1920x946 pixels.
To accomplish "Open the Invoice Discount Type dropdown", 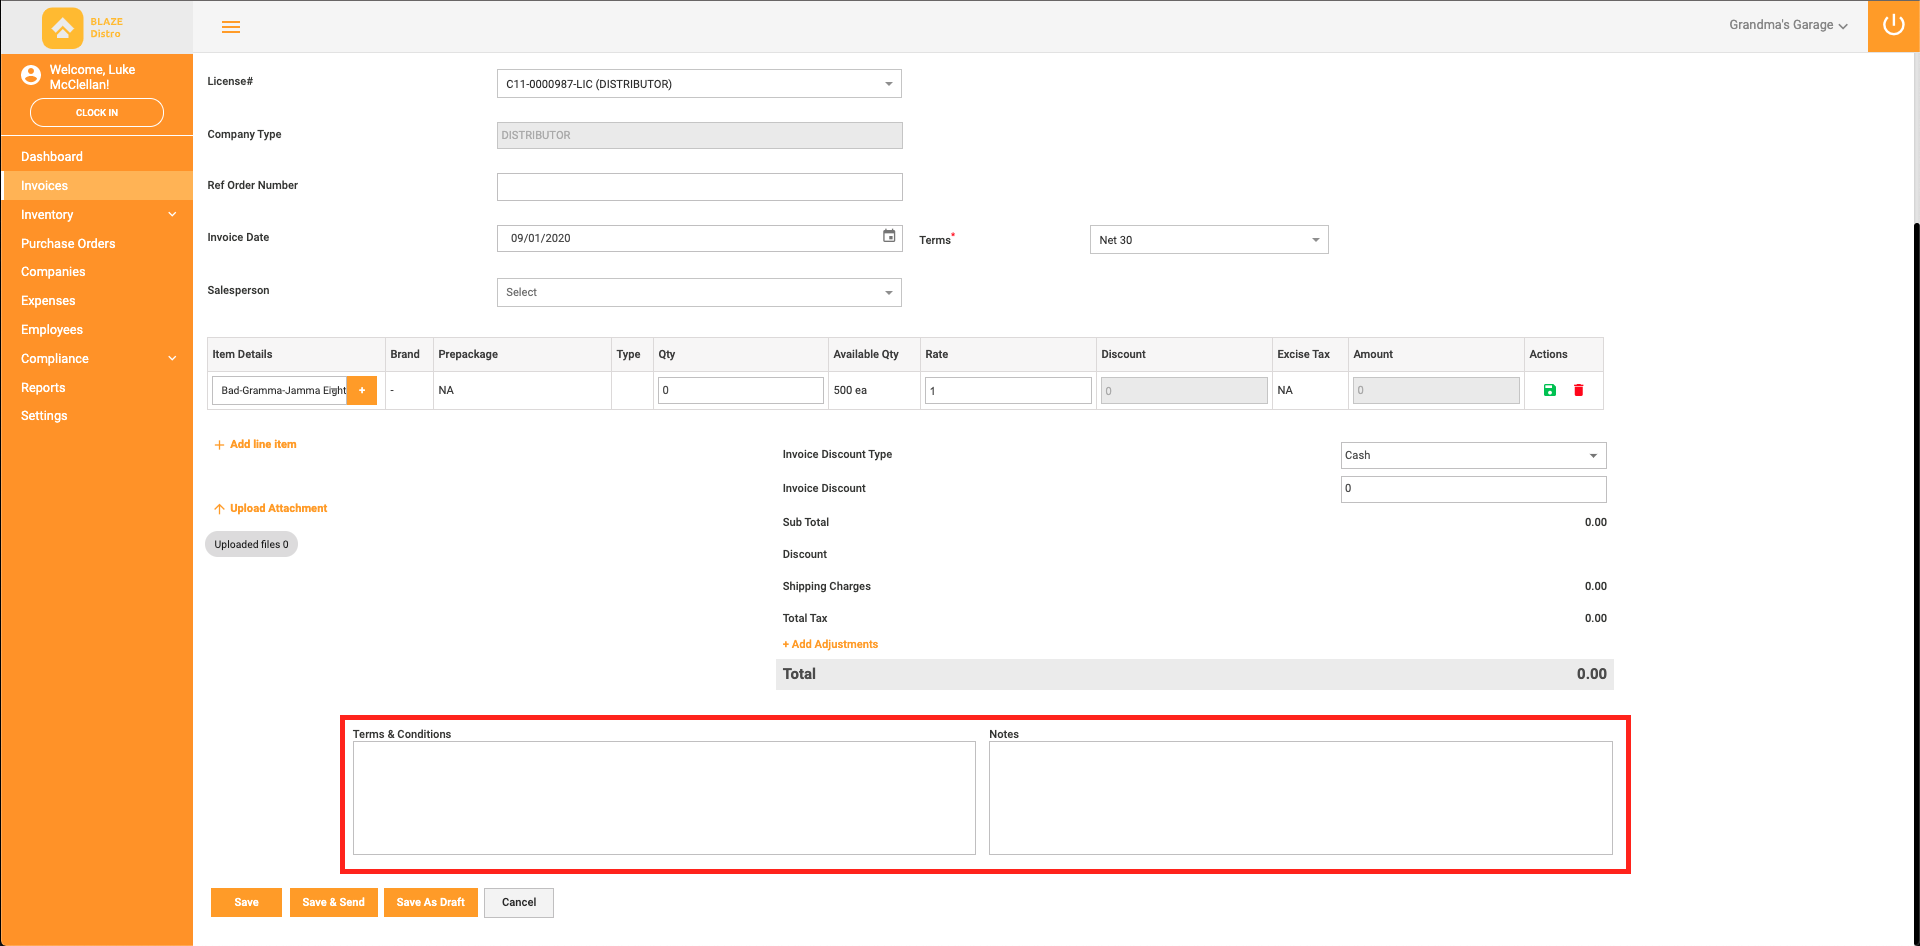I will point(1473,455).
